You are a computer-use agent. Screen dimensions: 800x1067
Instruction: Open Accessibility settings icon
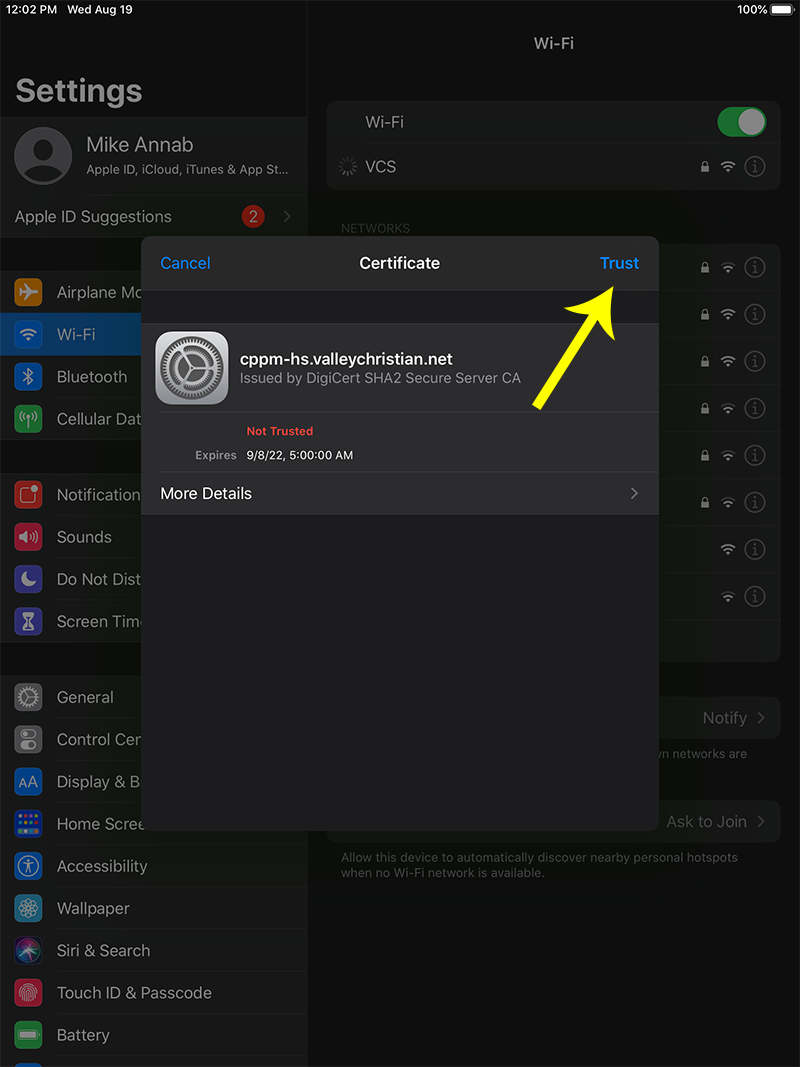[28, 866]
